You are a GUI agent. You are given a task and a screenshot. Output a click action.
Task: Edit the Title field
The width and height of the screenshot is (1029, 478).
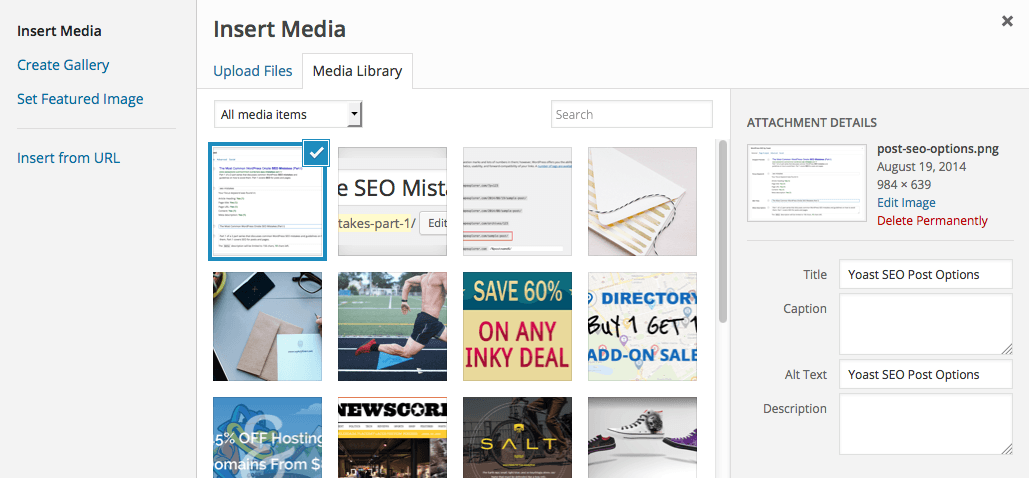click(x=926, y=274)
